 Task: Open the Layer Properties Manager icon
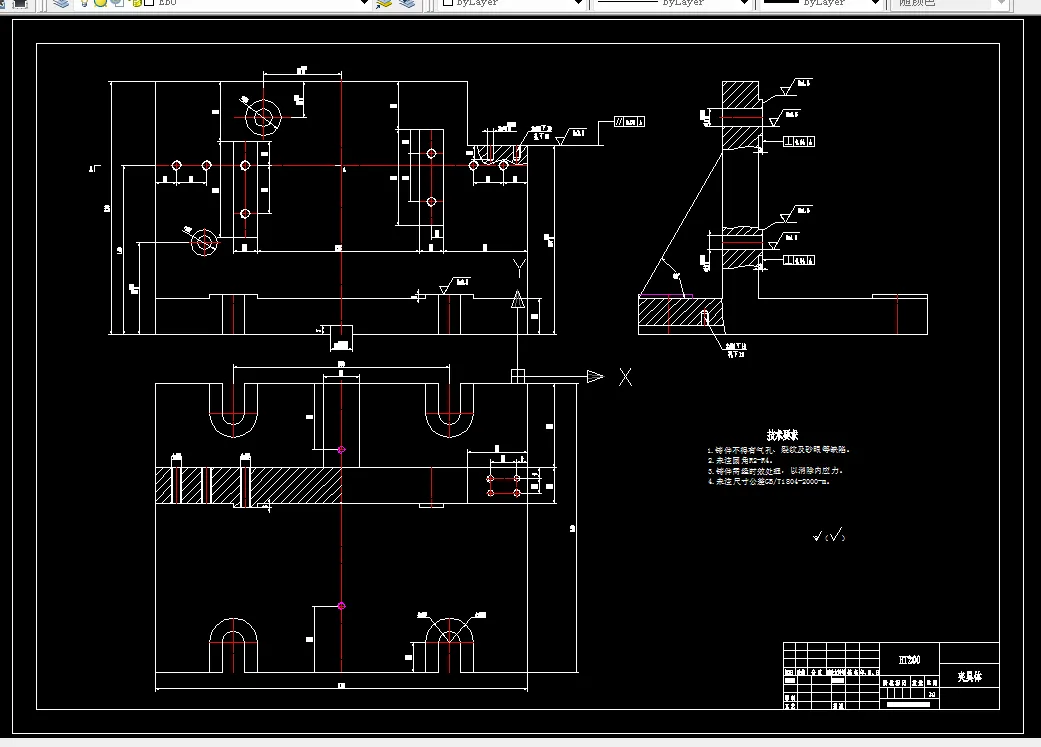(61, 3)
